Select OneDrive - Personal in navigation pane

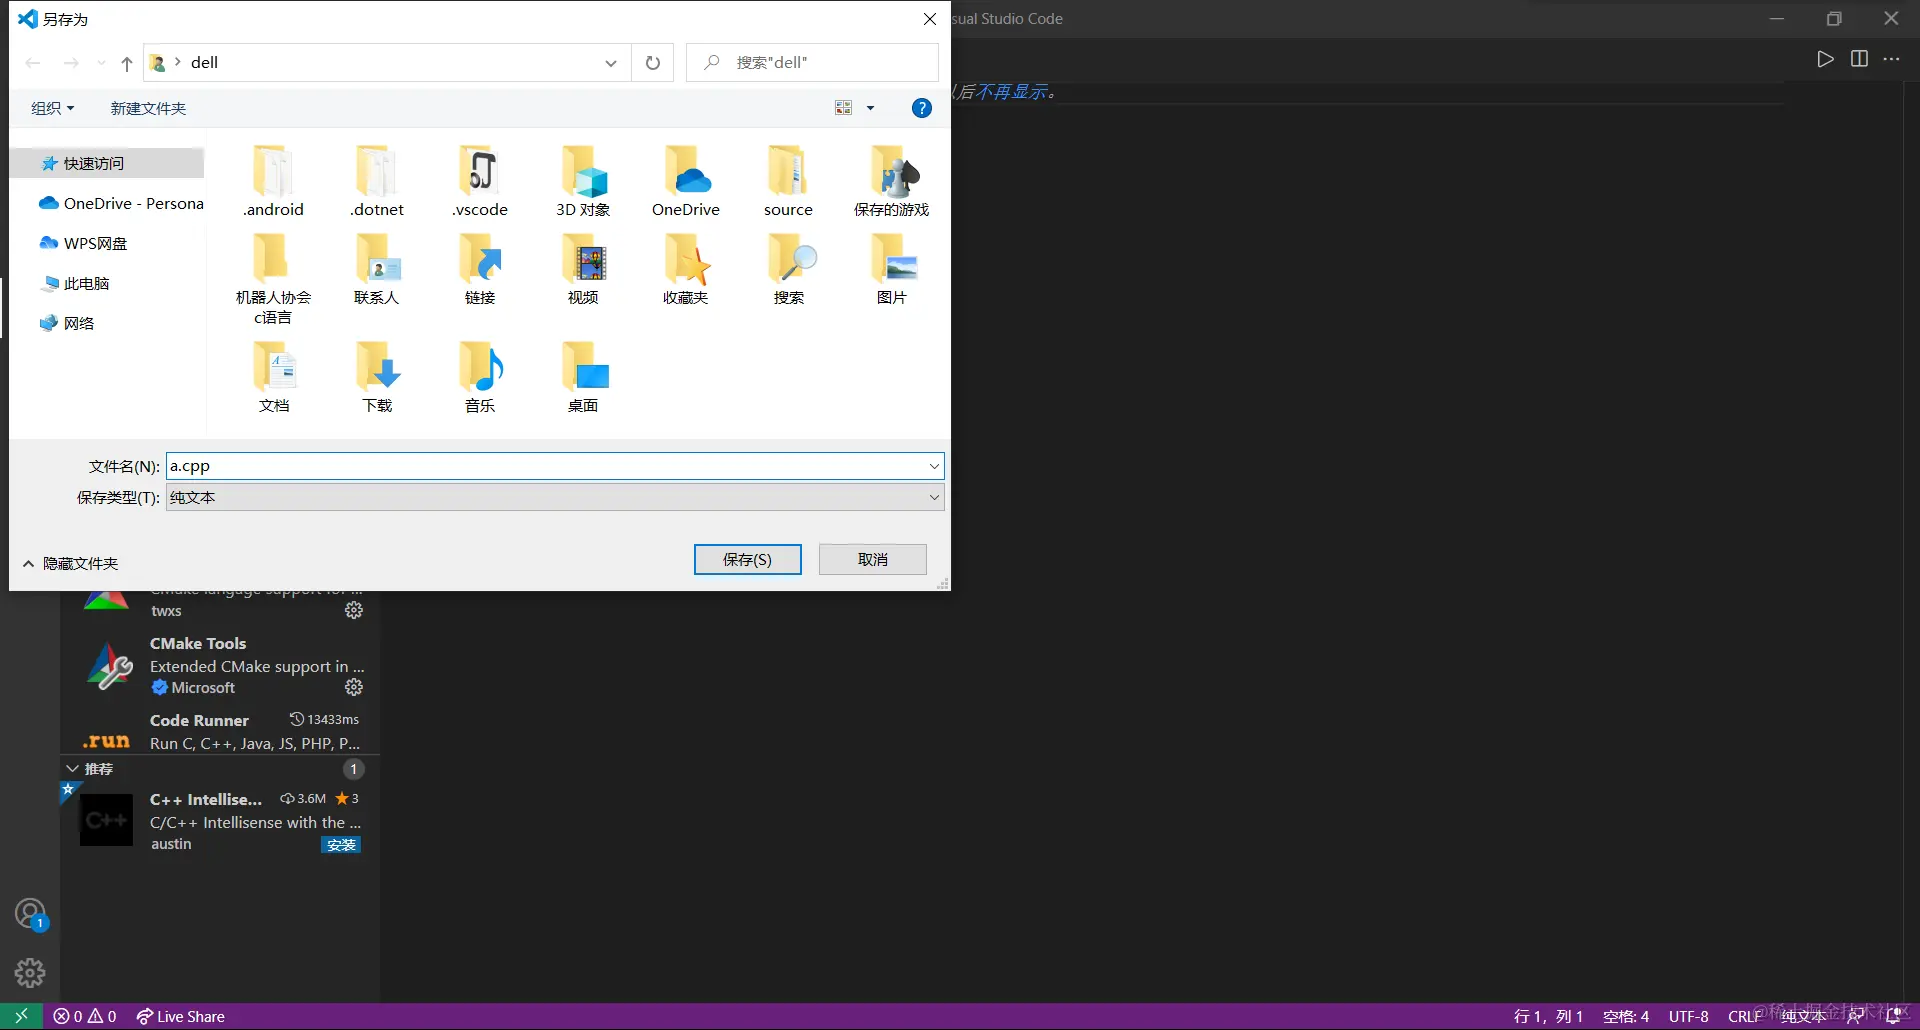[120, 203]
